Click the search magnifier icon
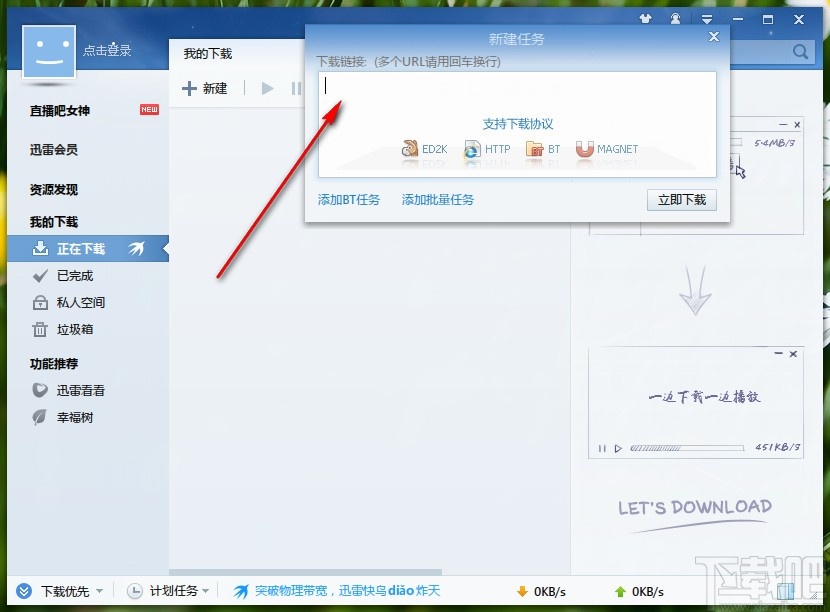The image size is (830, 612). 800,52
